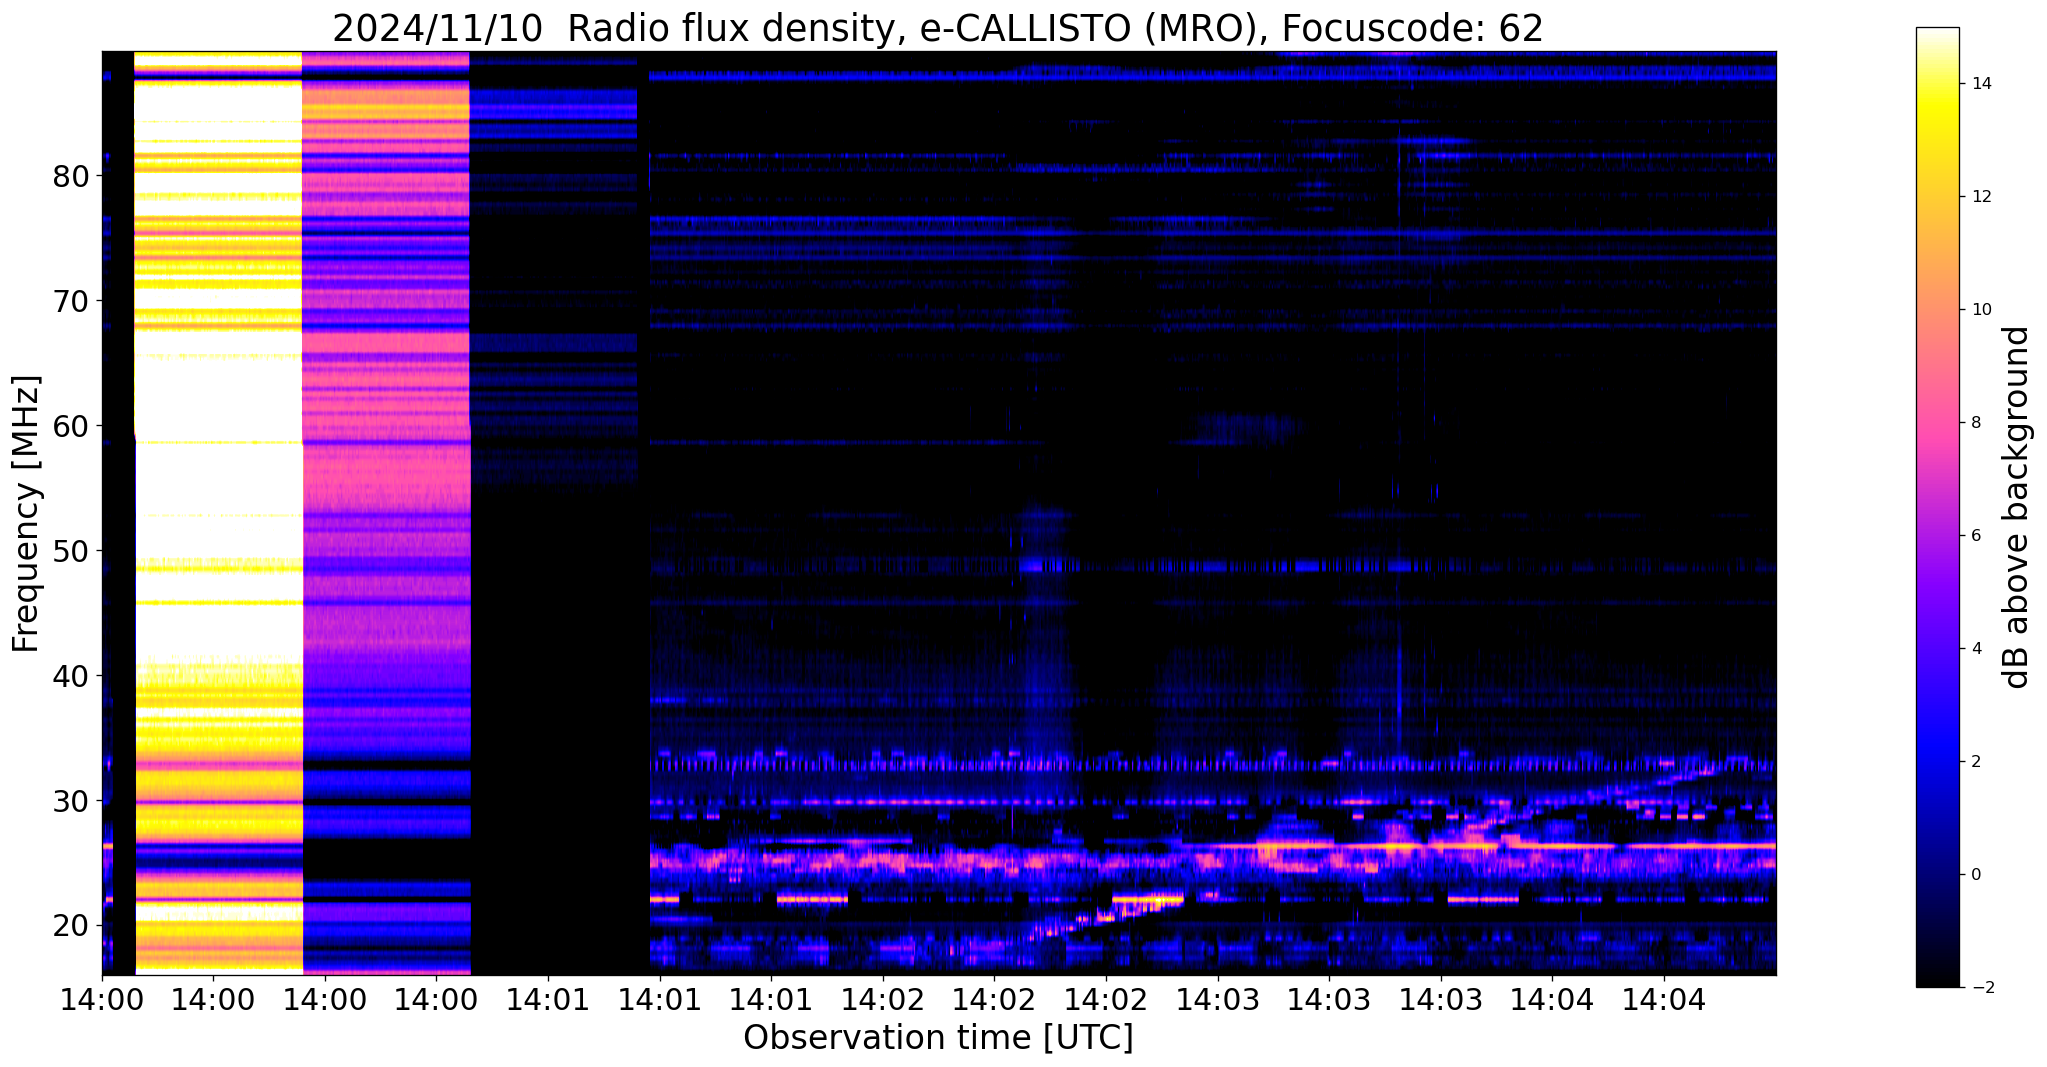
Task: Click the colorbar tick label 12
Action: tap(1979, 197)
